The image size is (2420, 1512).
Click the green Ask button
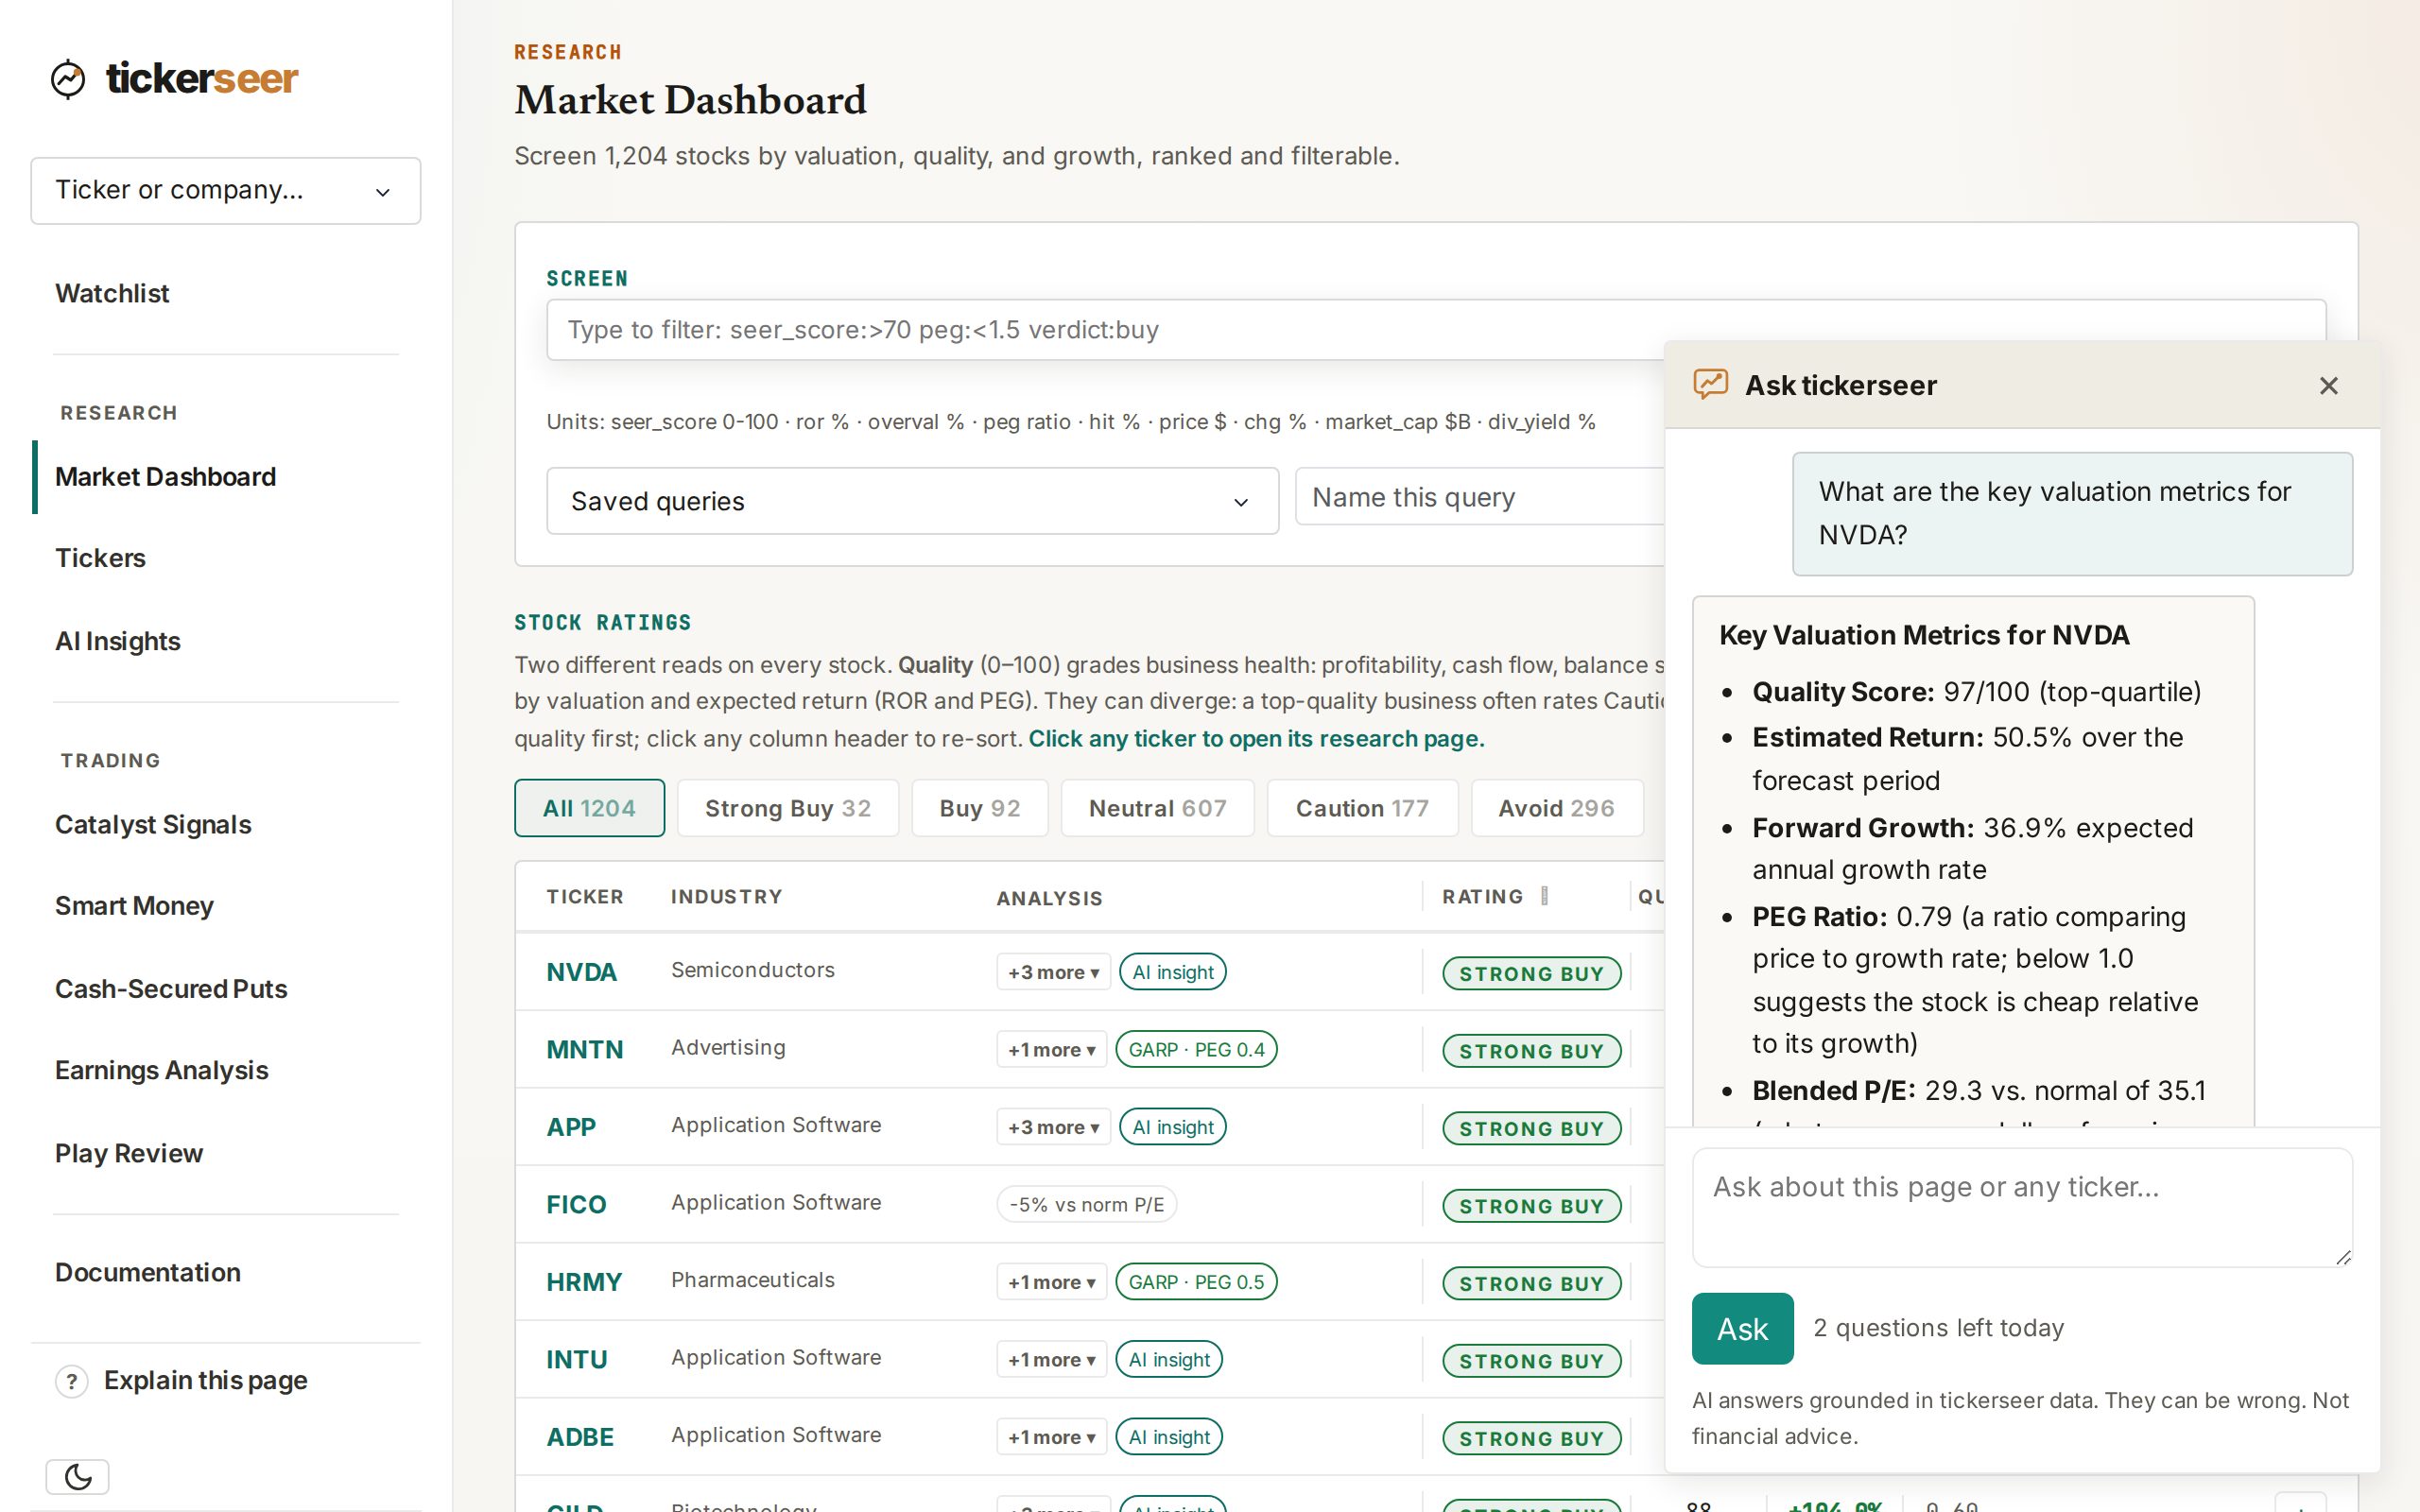click(1742, 1329)
